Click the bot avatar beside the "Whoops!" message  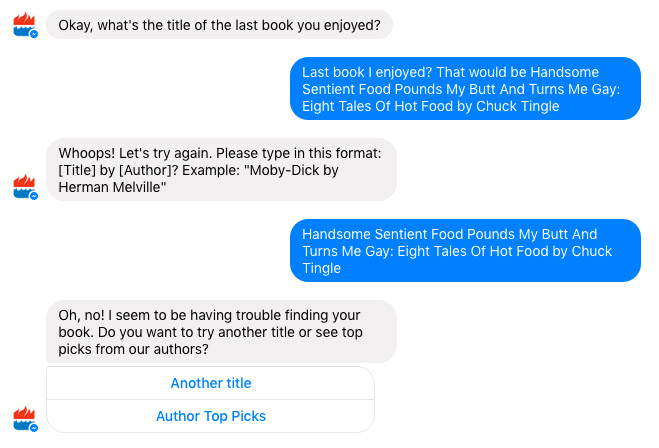[24, 186]
